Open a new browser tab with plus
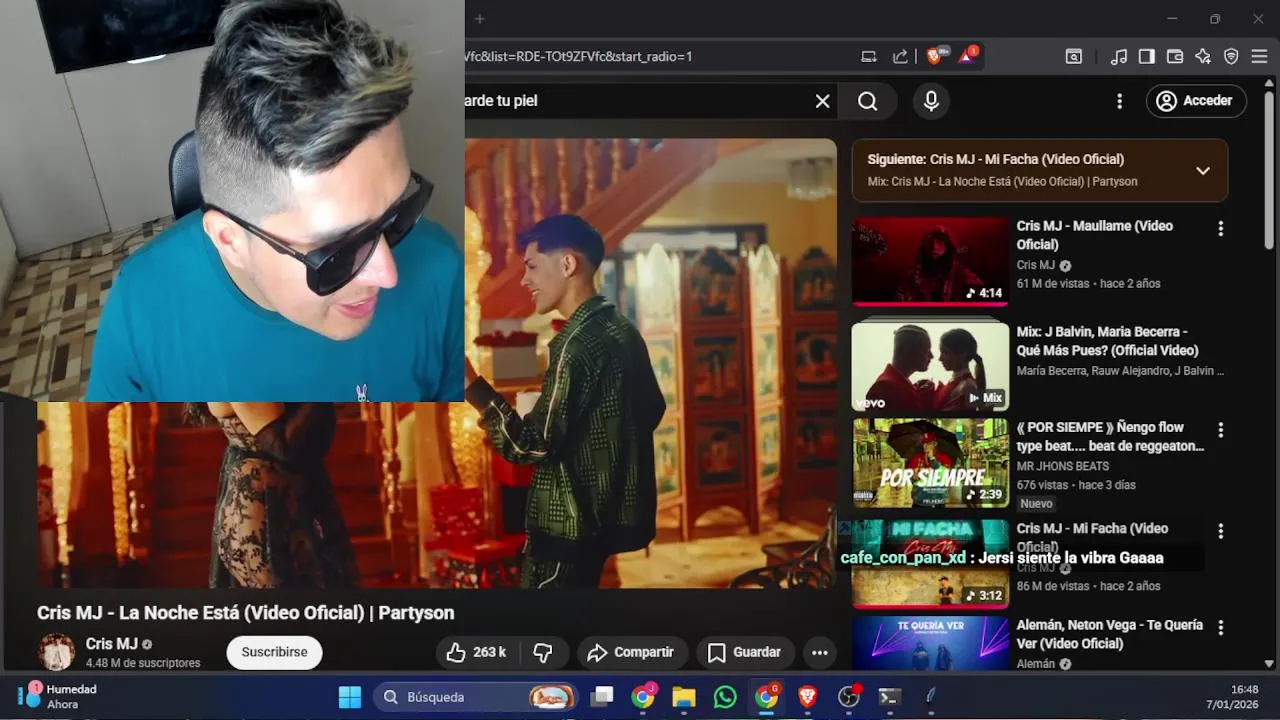Screen dimensions: 1280x720 tap(479, 19)
